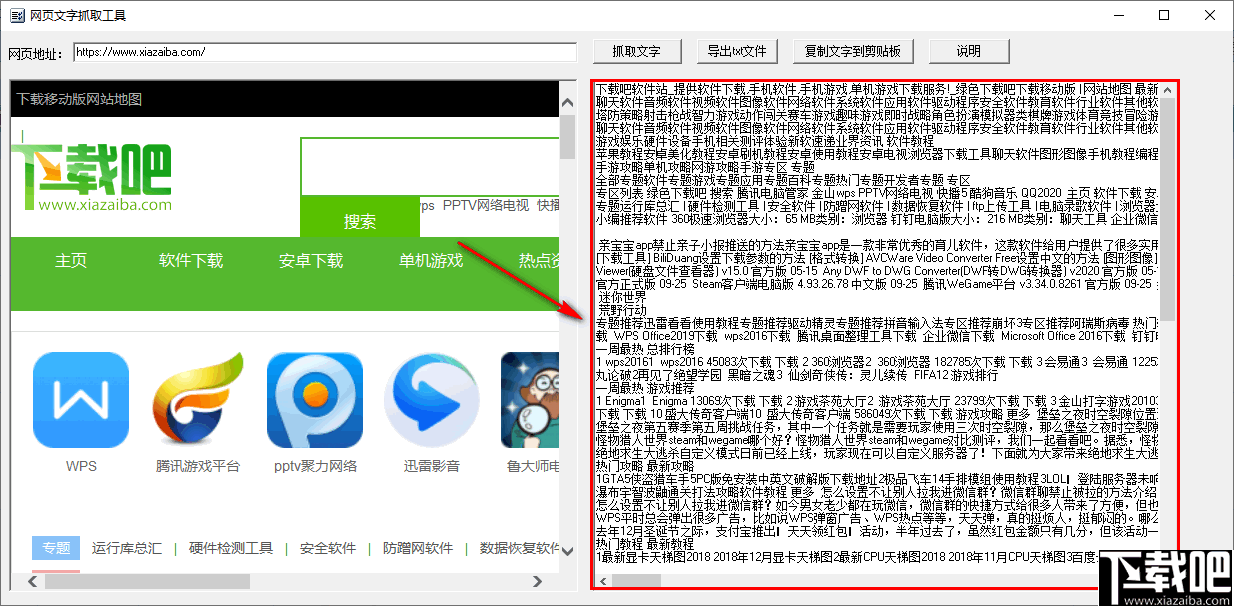Click PPTV网络电视 hot search link
1234x606 pixels.
point(486,205)
